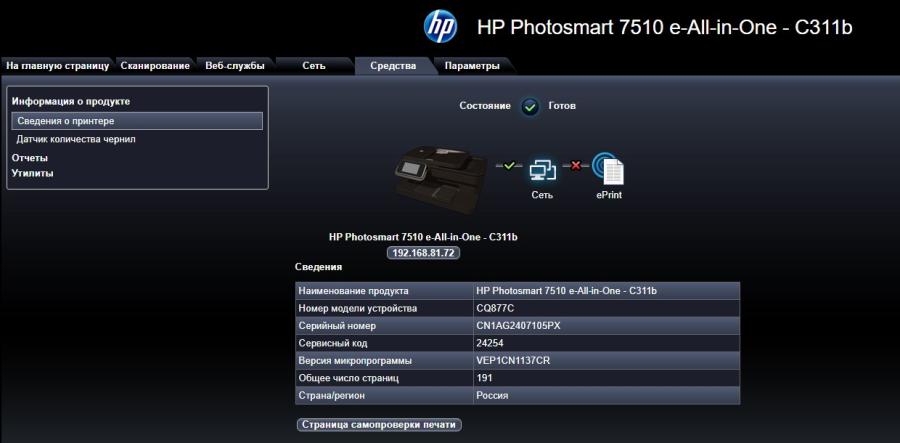Click the Страна/регион cell
This screenshot has height=443, width=900.
[x=384, y=396]
